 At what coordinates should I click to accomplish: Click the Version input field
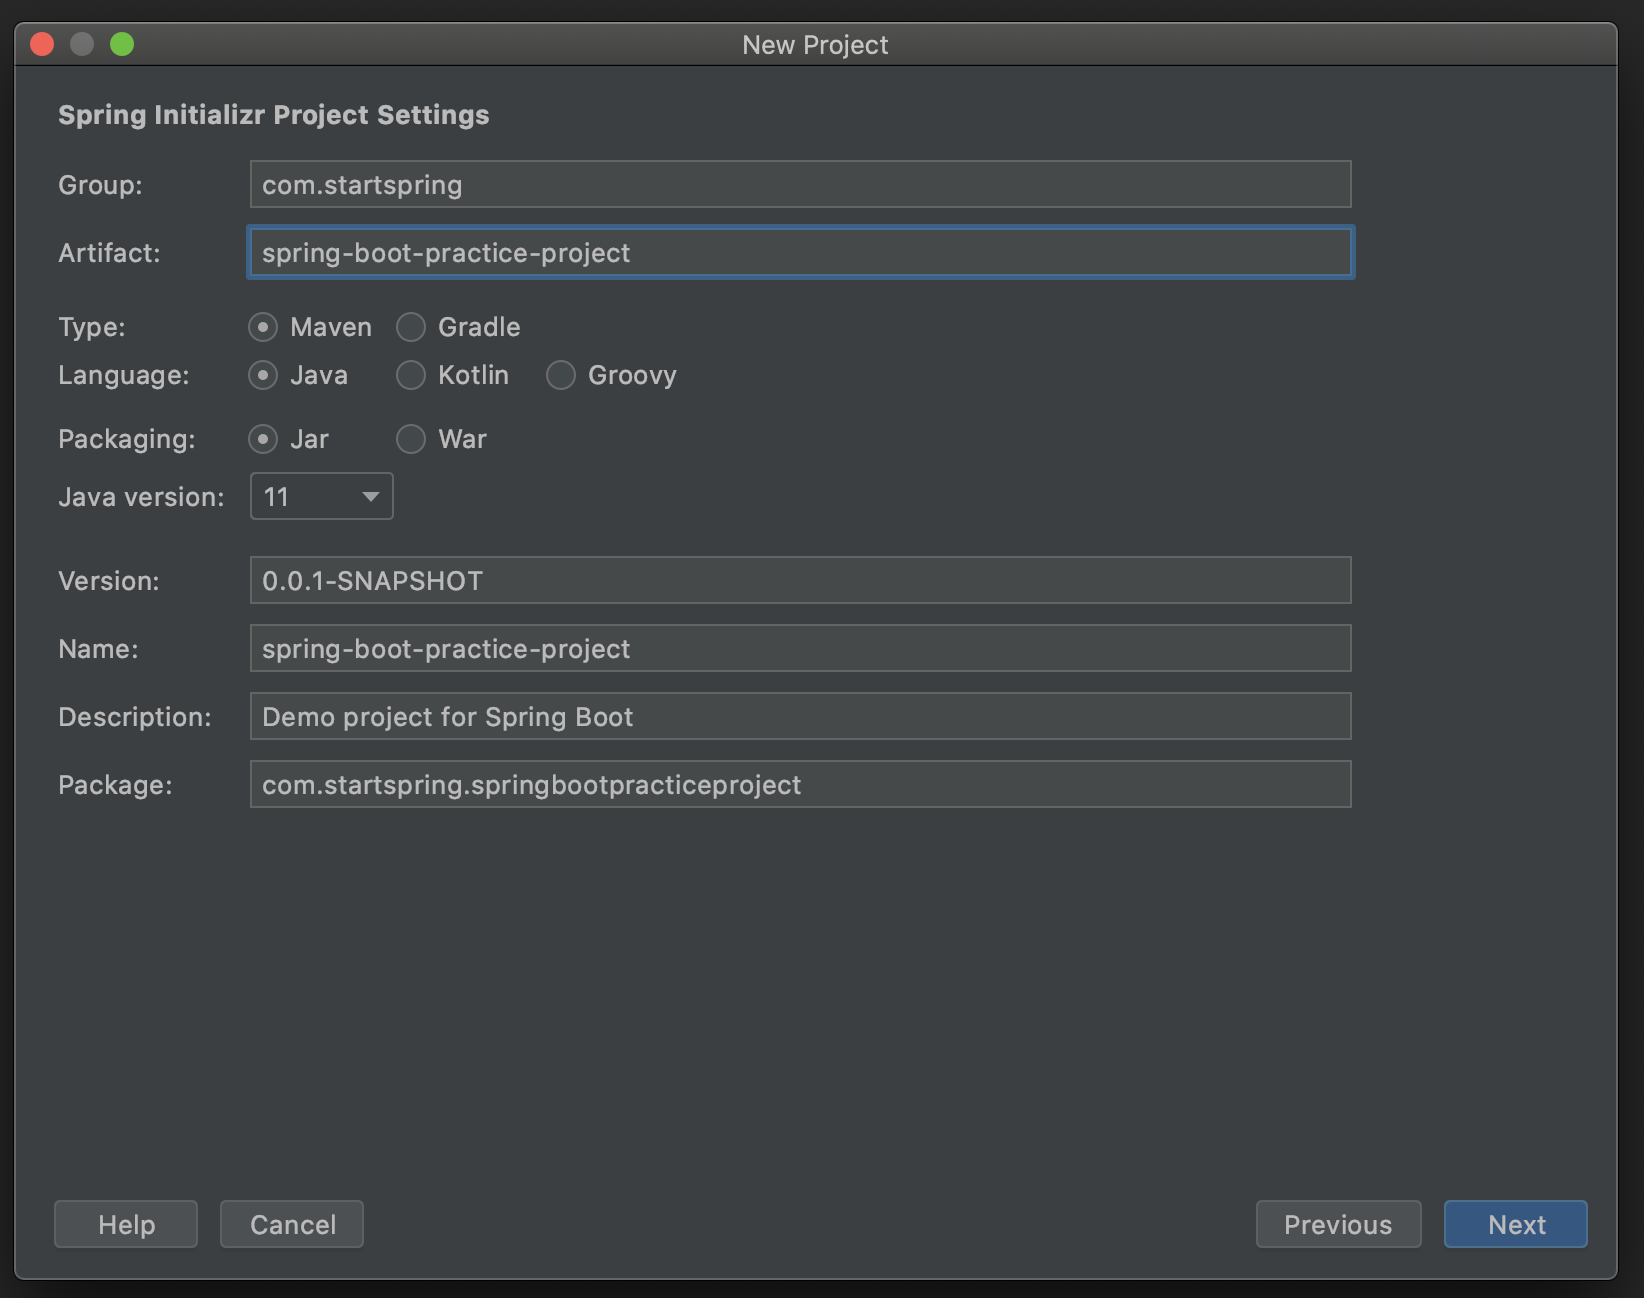(801, 580)
